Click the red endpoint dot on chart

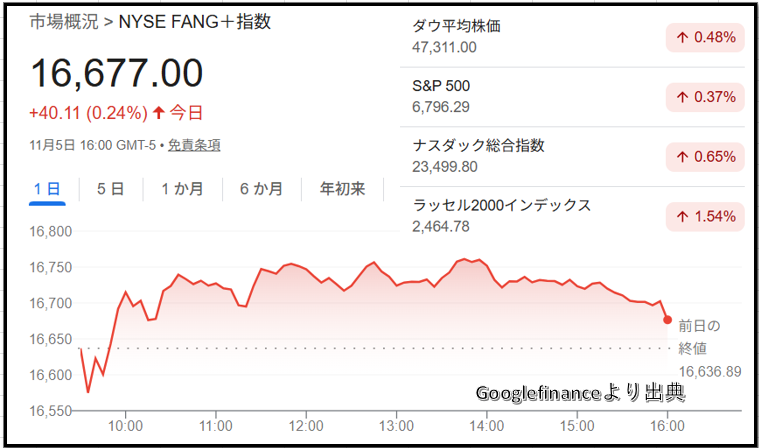click(667, 319)
